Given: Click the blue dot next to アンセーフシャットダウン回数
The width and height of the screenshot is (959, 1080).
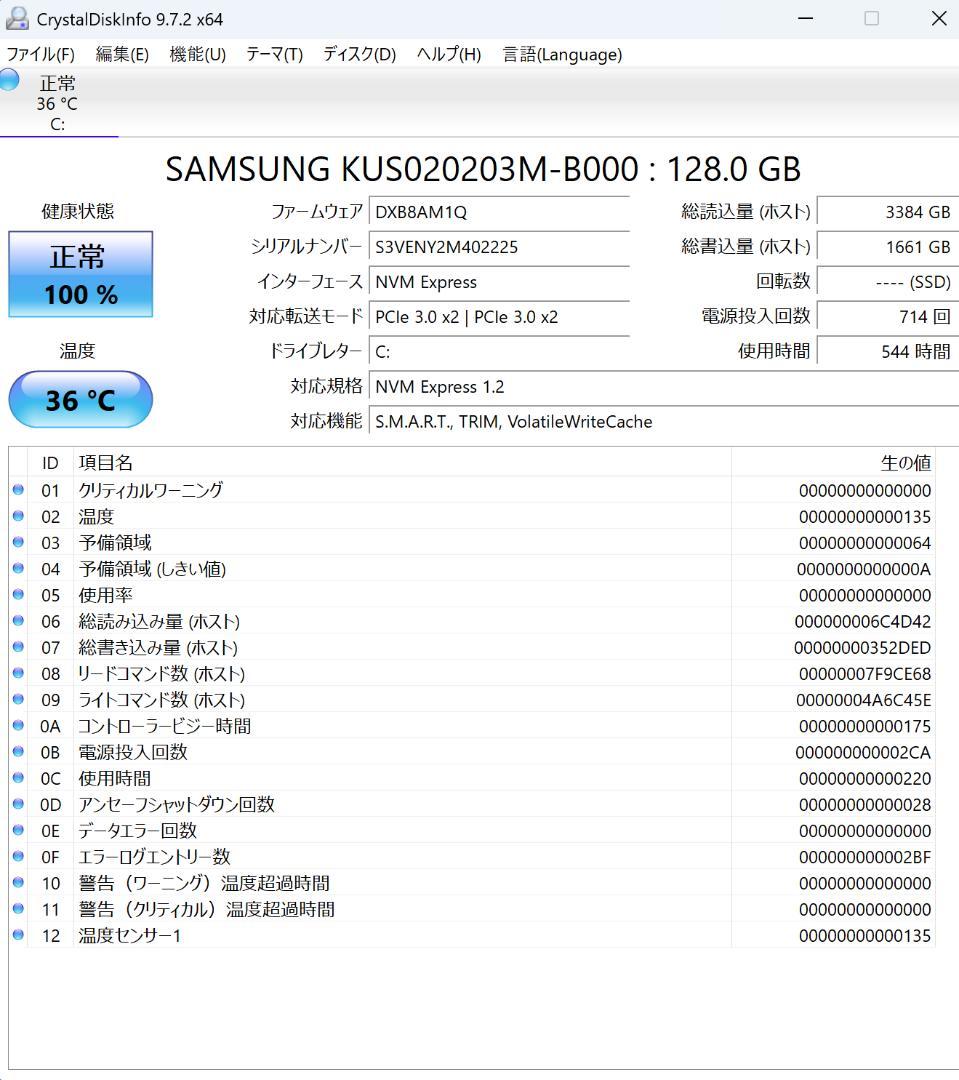Looking at the screenshot, I should 19,804.
